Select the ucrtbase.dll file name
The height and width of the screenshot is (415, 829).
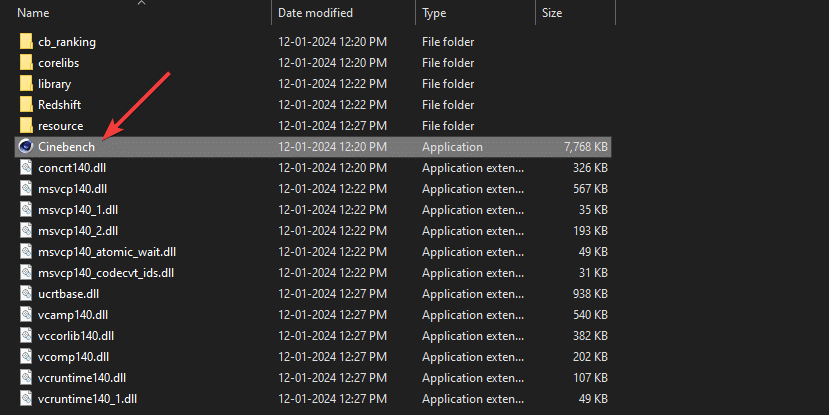click(69, 293)
